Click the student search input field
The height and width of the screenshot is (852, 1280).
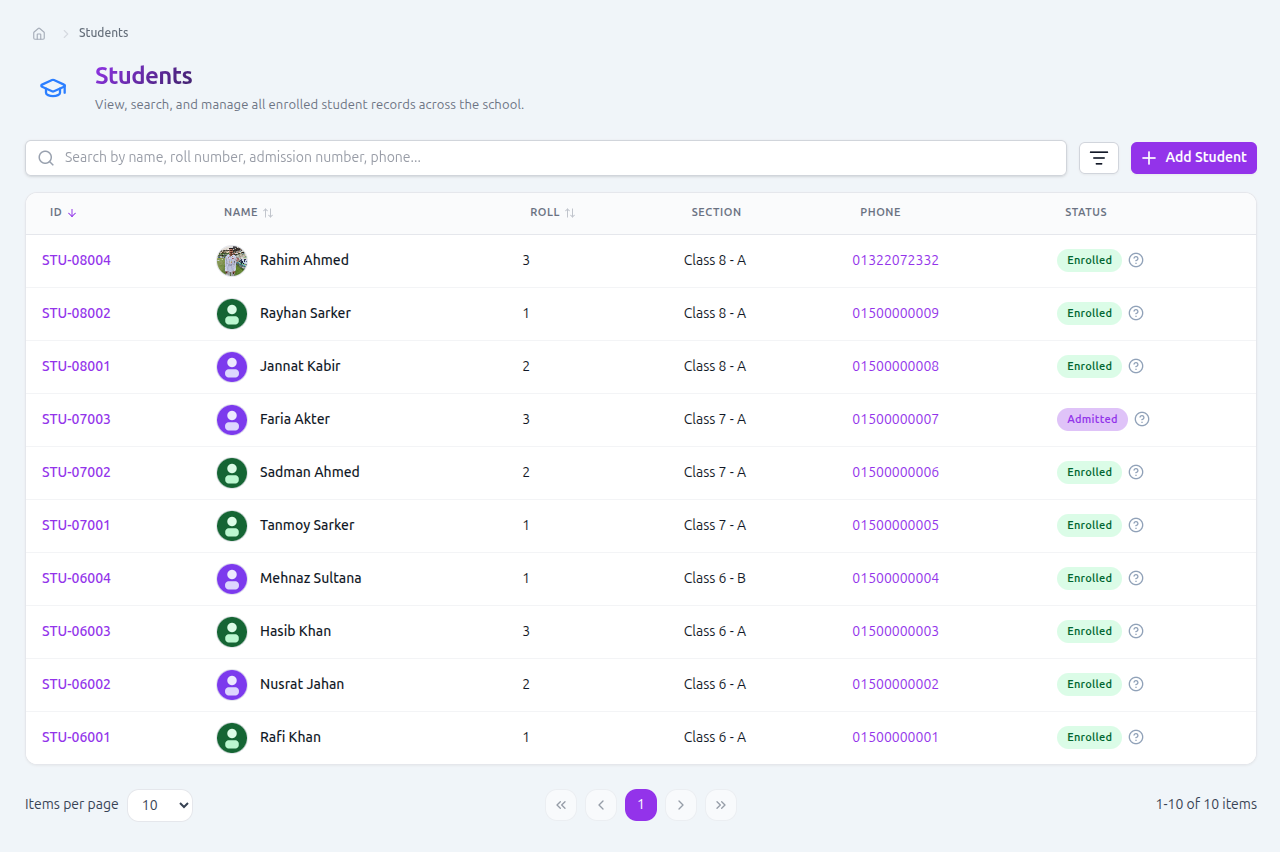(x=546, y=158)
